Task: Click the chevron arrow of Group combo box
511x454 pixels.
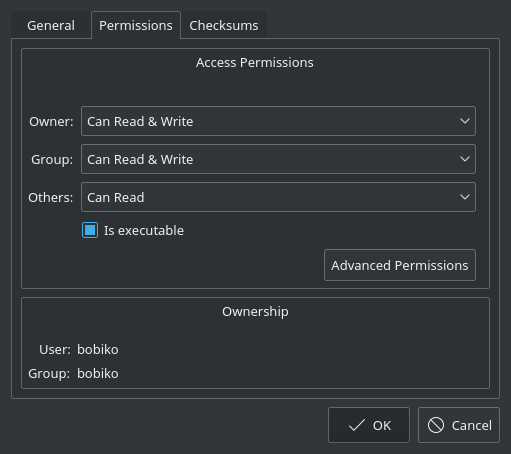Action: 465,159
